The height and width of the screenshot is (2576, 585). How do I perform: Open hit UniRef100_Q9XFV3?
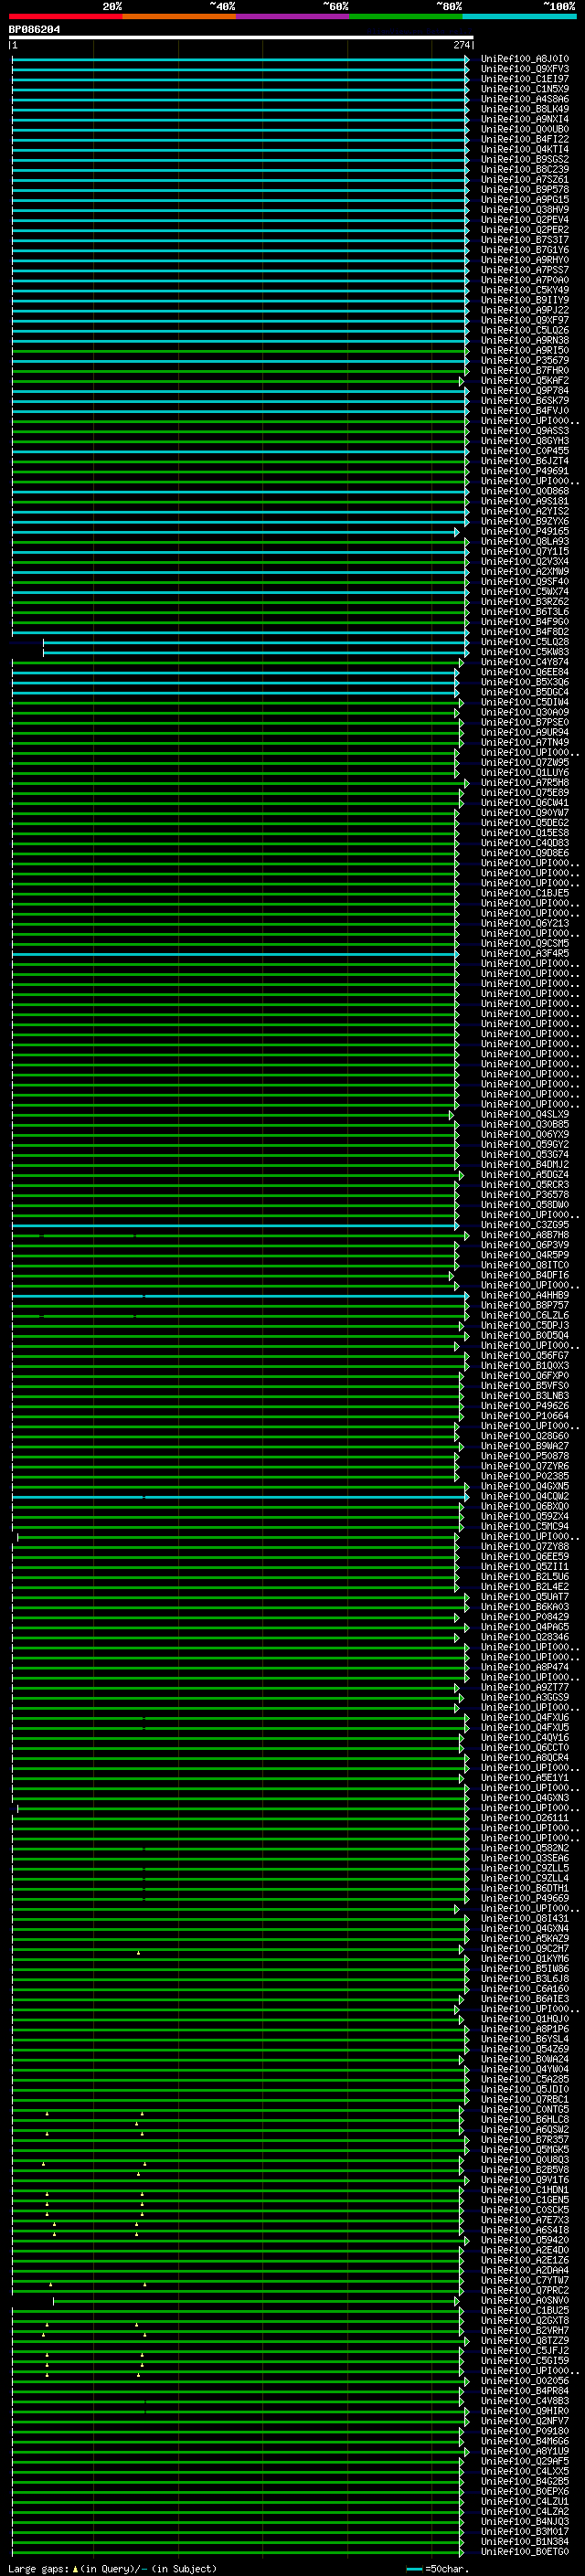525,69
